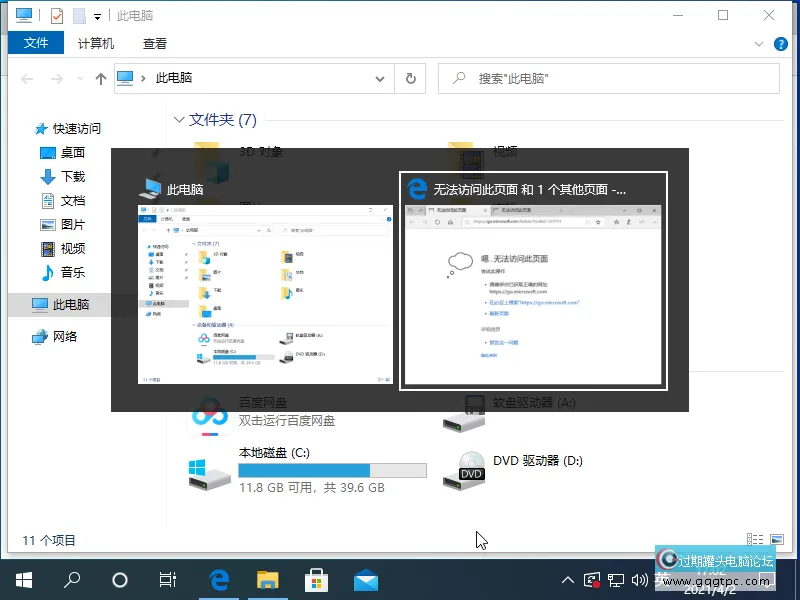This screenshot has height=600, width=800.
Task: Open the 文件 menu
Action: 36,44
